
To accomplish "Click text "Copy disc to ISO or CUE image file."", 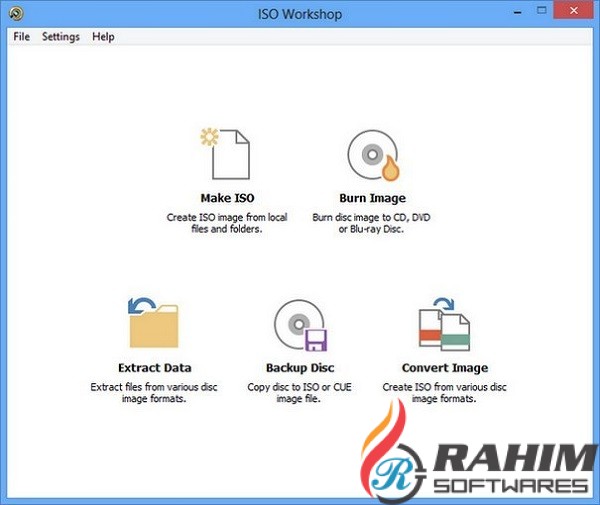I will [x=299, y=393].
